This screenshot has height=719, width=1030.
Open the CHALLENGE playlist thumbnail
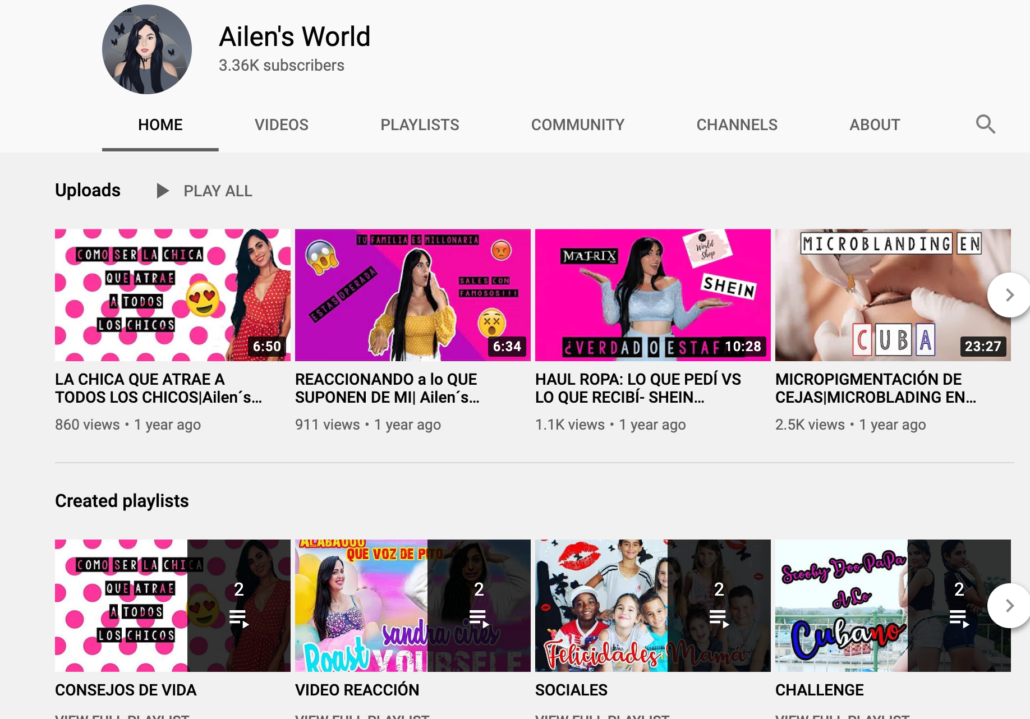pyautogui.click(x=893, y=605)
